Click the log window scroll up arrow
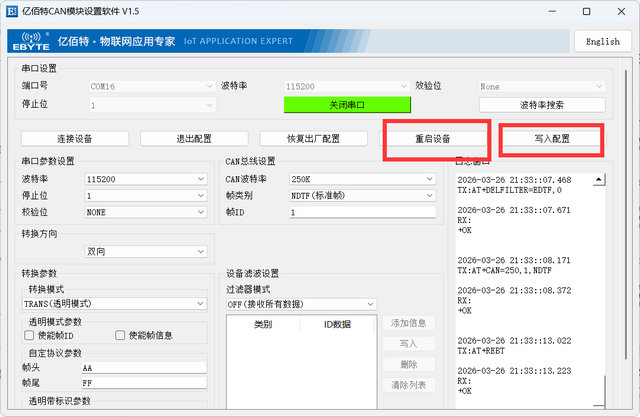Image resolution: width=640 pixels, height=417 pixels. pos(599,179)
